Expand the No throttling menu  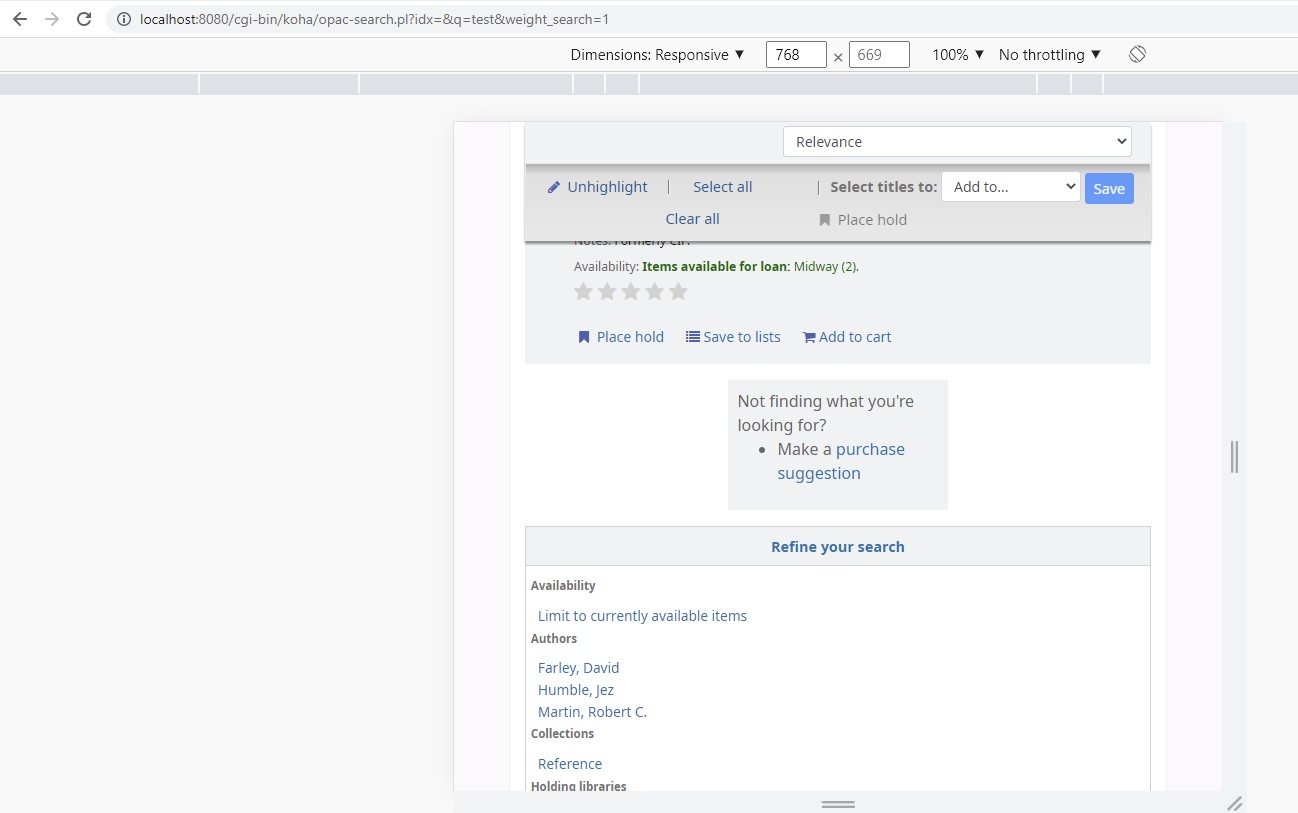tap(1049, 55)
